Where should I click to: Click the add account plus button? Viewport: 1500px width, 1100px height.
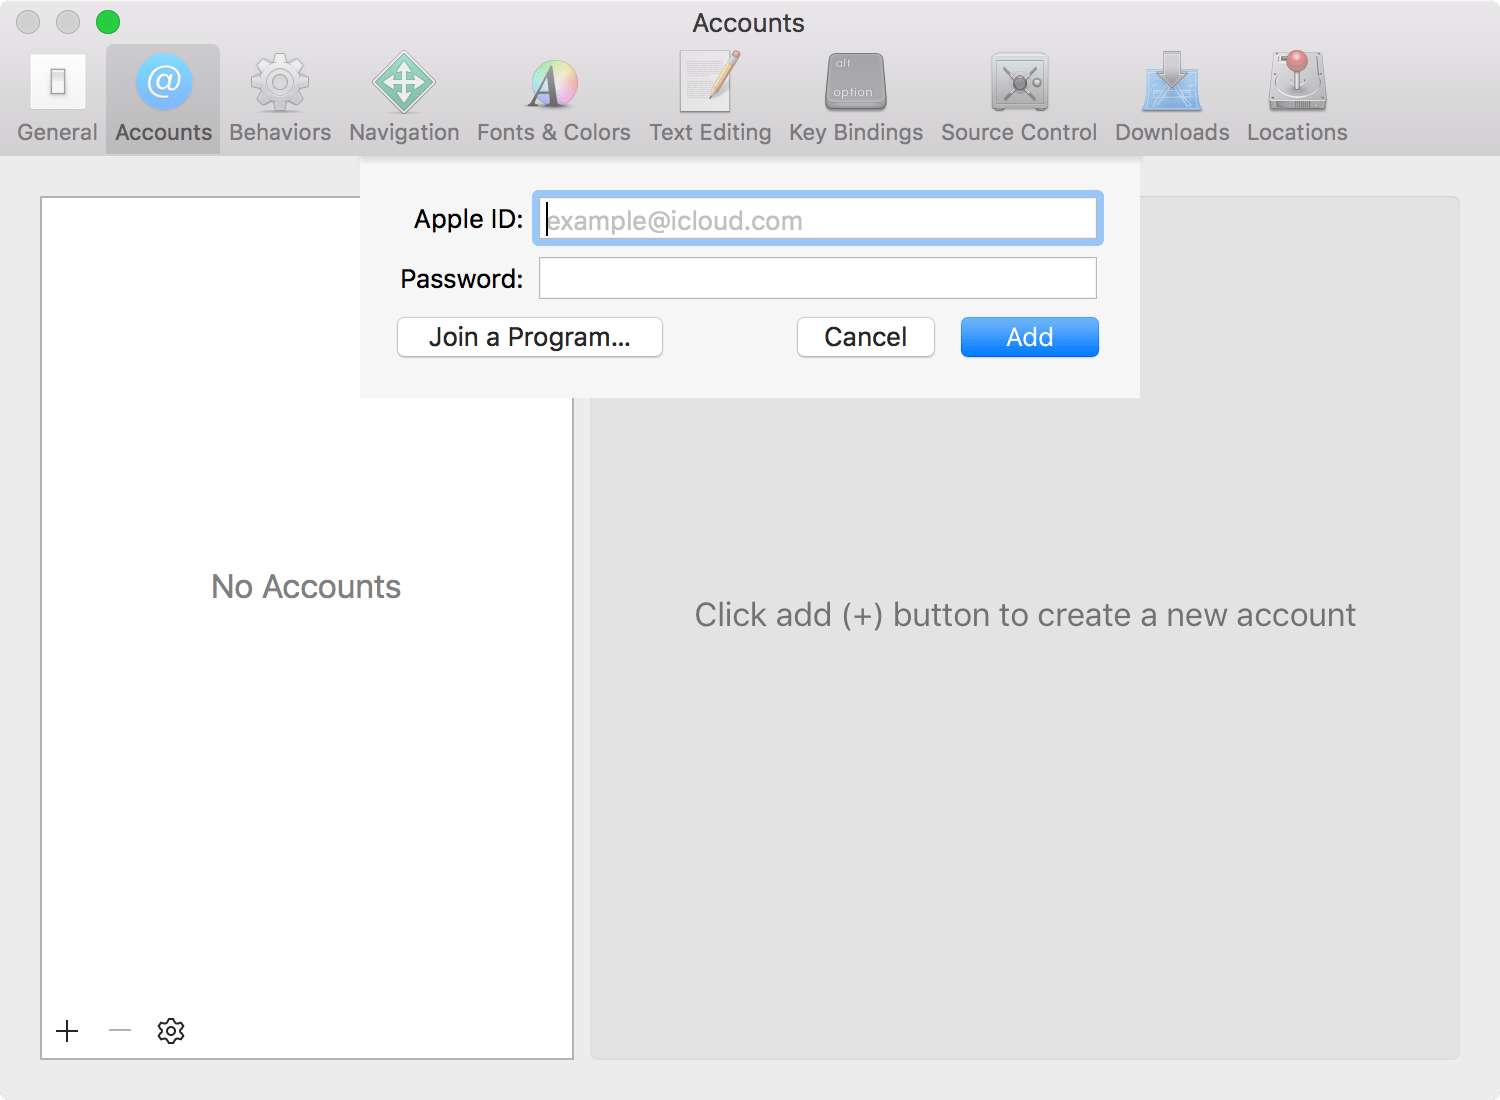click(67, 1031)
